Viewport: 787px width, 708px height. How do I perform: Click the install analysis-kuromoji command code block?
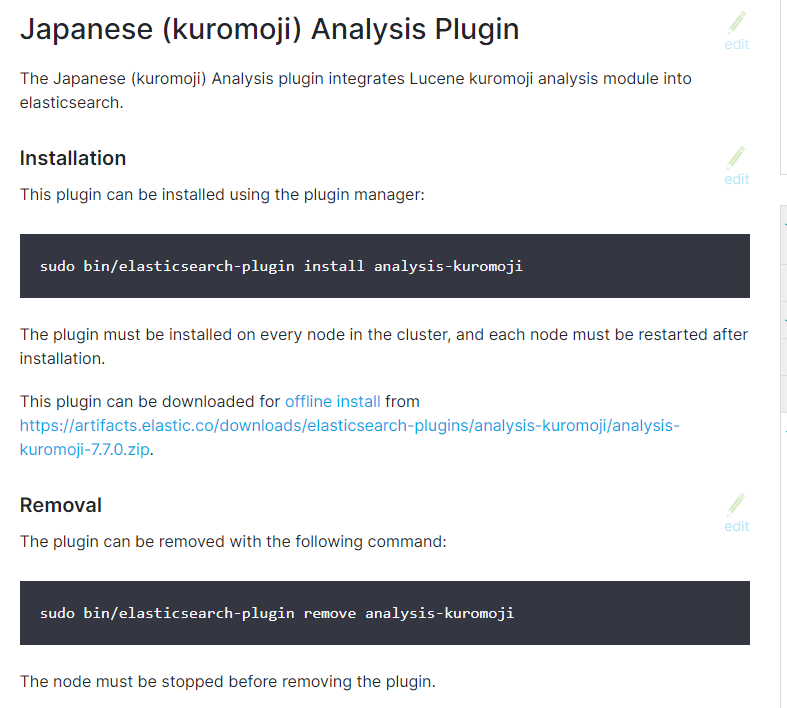tap(385, 266)
